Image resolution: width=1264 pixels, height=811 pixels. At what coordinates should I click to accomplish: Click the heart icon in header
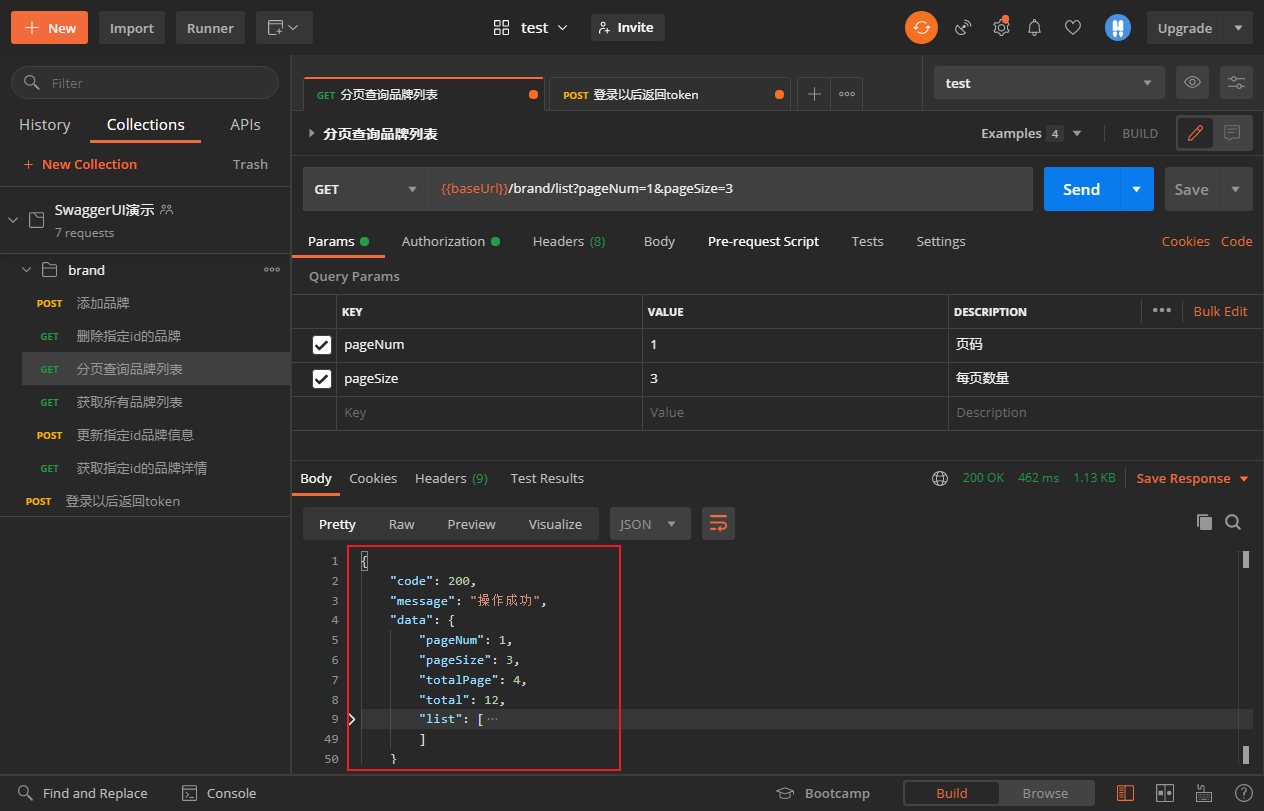(1073, 28)
